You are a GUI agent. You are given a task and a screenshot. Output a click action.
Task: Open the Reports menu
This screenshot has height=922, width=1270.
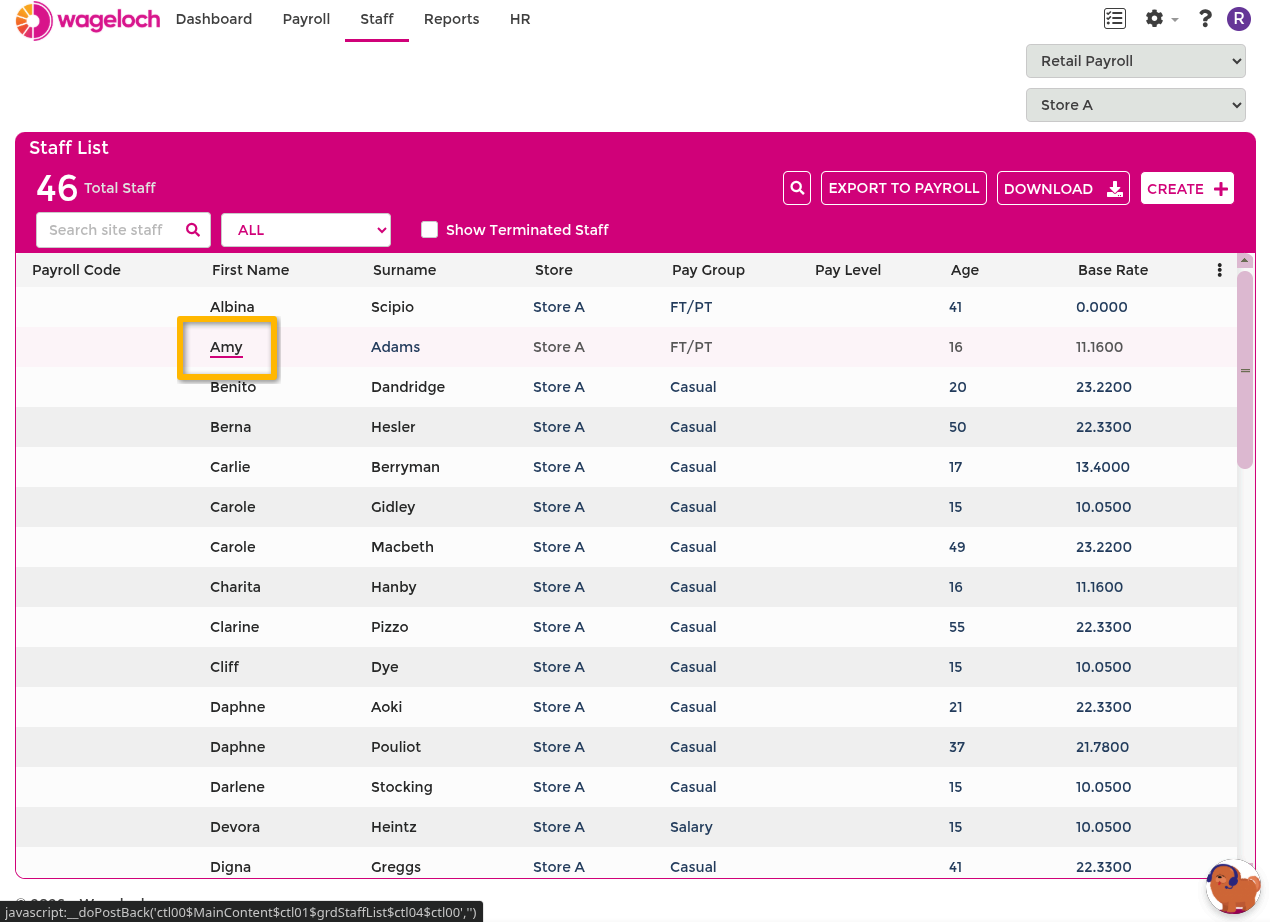tap(451, 19)
